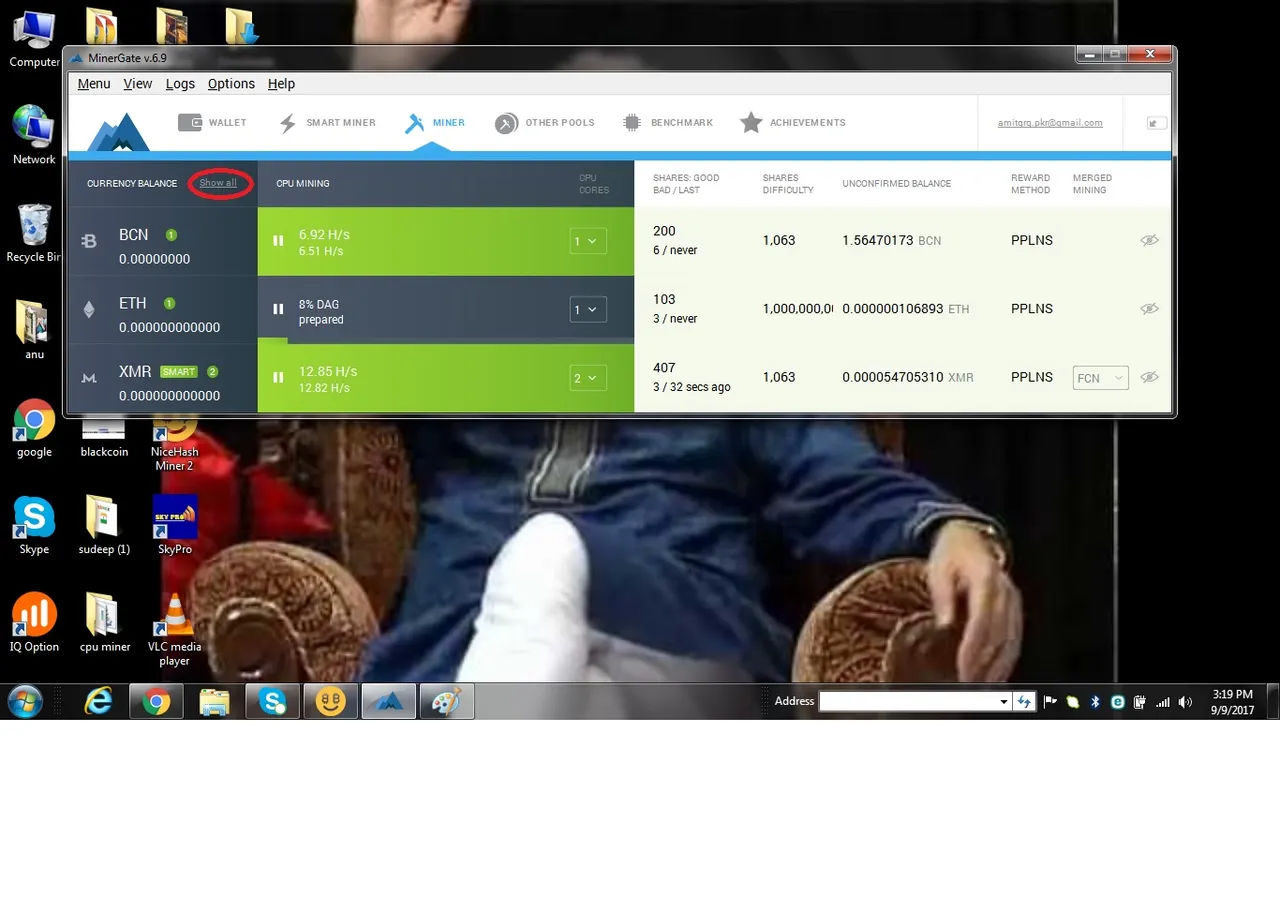
Task: Click the BCN unconfirmed balance 1.56470173
Action: pyautogui.click(x=878, y=241)
